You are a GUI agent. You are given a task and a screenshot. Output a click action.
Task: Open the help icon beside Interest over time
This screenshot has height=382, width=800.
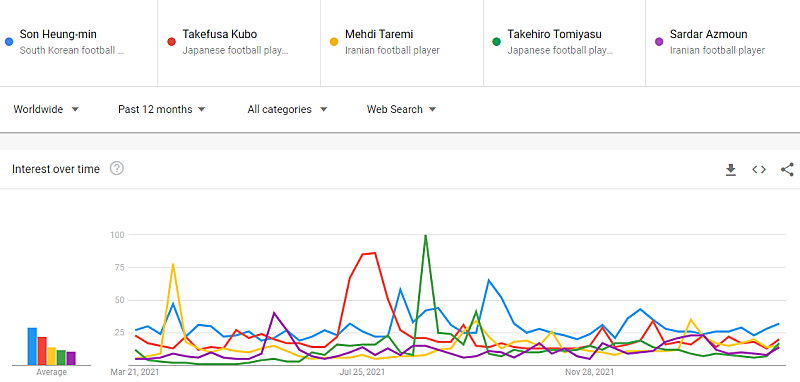117,168
